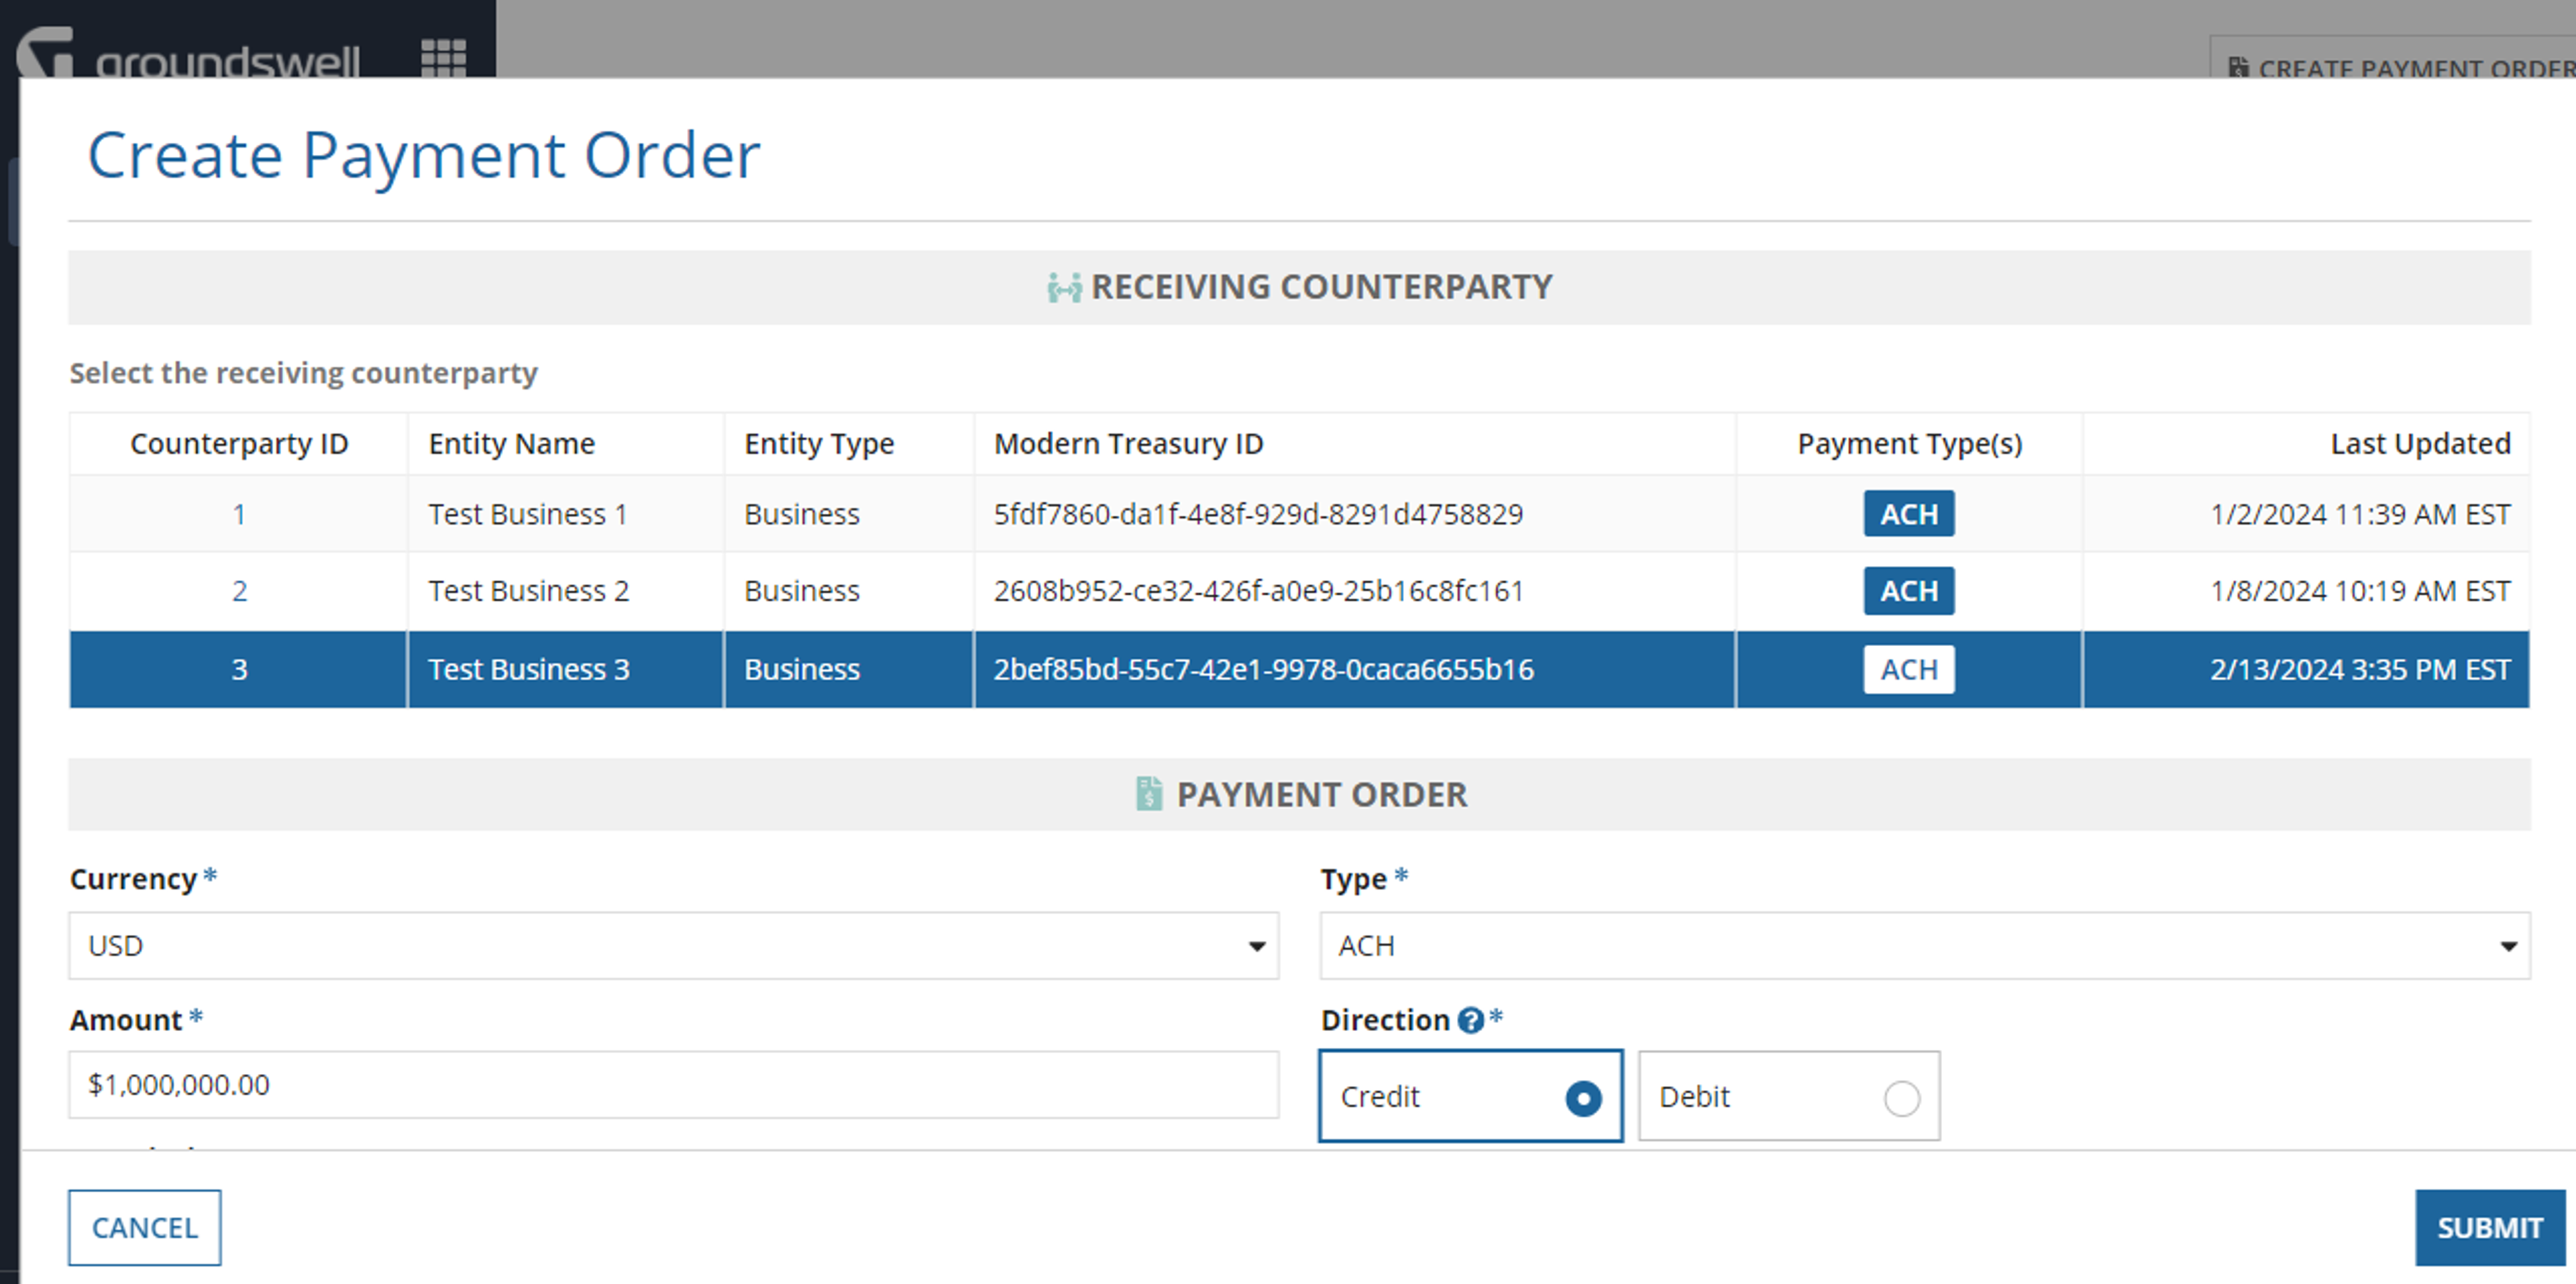Screen dimensions: 2576x1284
Task: Select the Debit direction radio
Action: pos(1901,1098)
